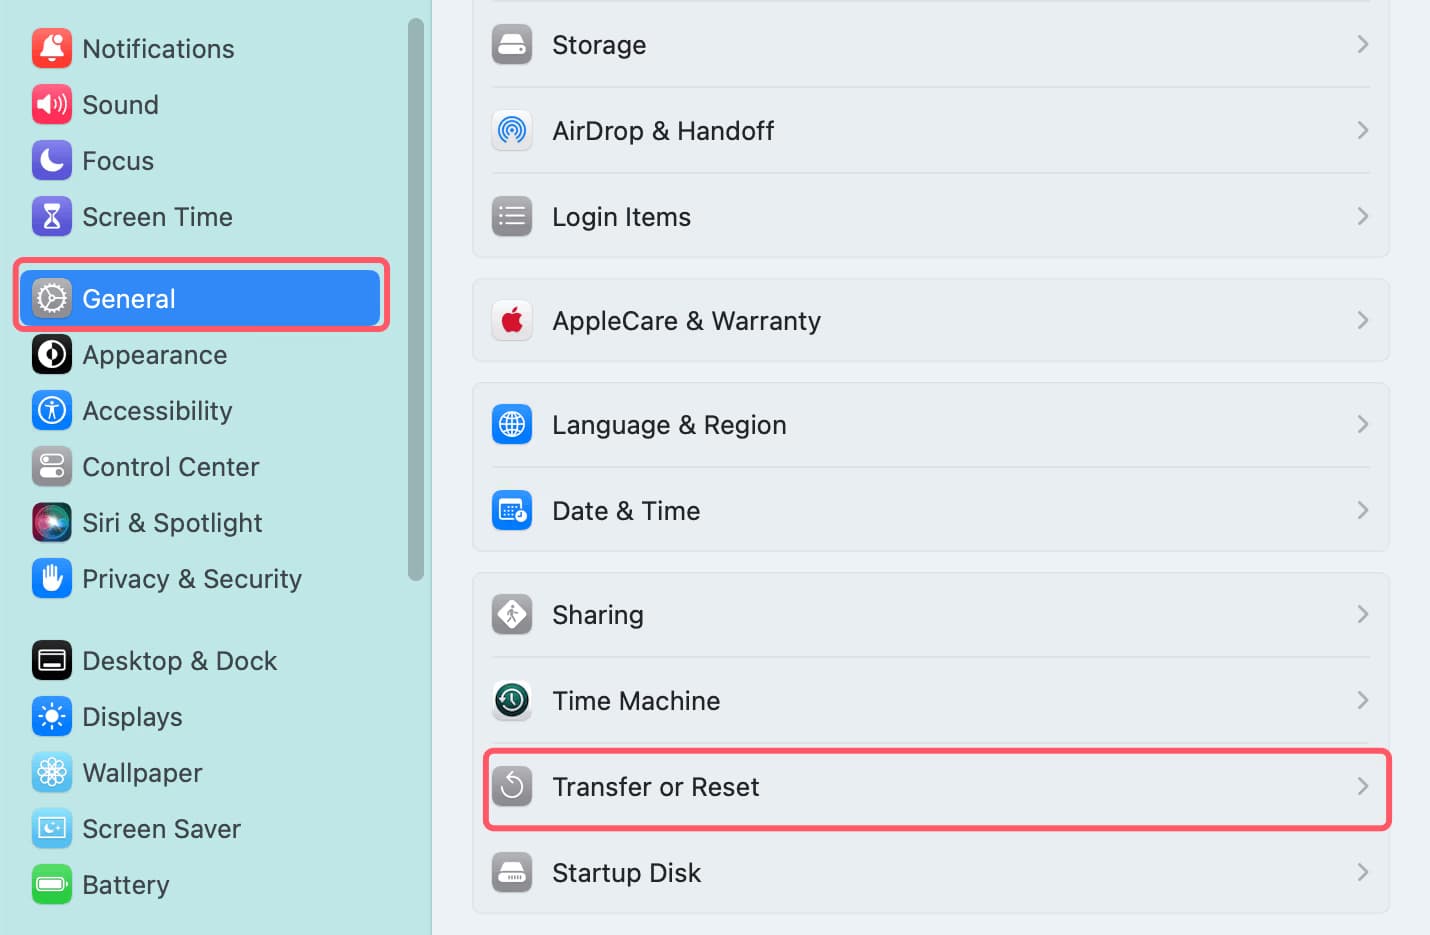The image size is (1430, 935).
Task: Open the Transfer or Reset option
Action: (655, 787)
